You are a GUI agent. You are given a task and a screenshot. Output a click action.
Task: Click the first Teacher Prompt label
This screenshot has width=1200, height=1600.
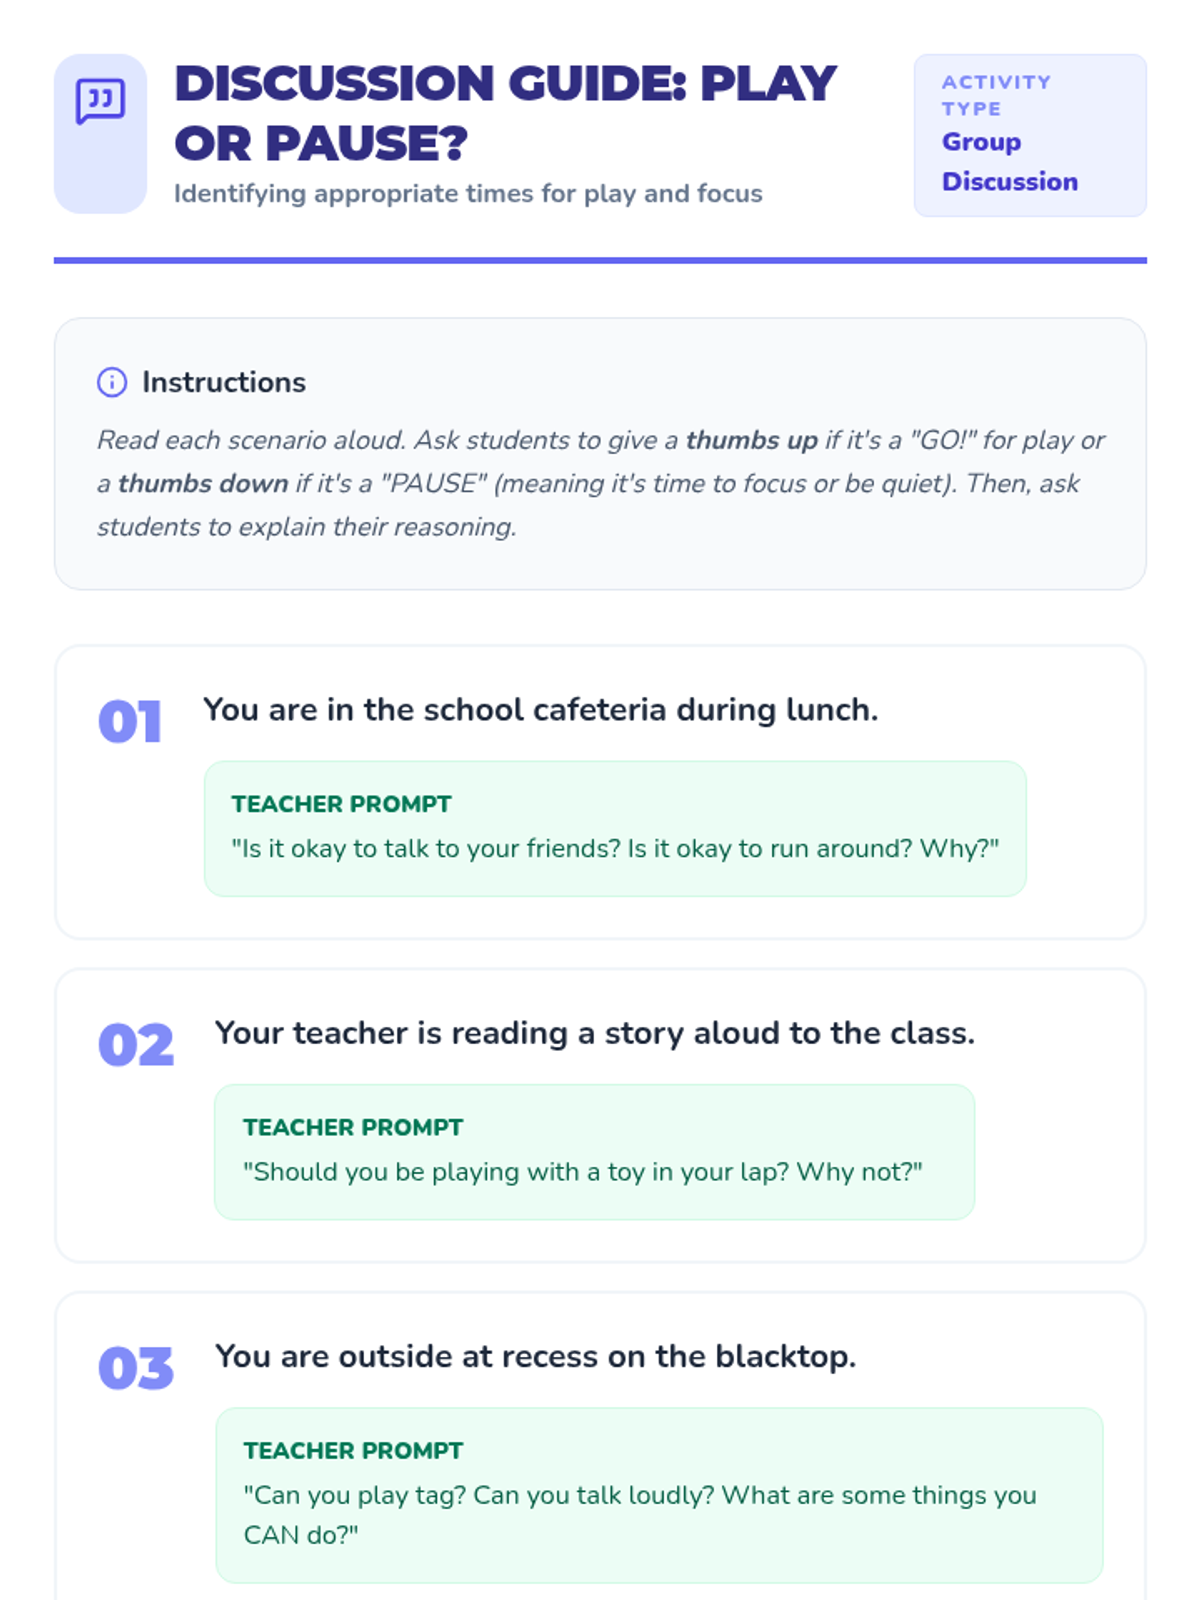click(x=341, y=804)
